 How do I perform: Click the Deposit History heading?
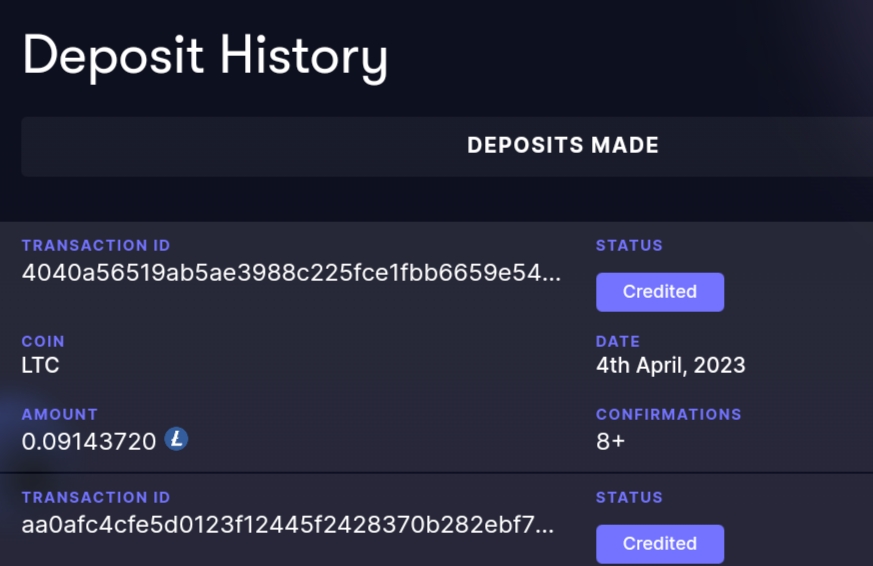pyautogui.click(x=205, y=57)
